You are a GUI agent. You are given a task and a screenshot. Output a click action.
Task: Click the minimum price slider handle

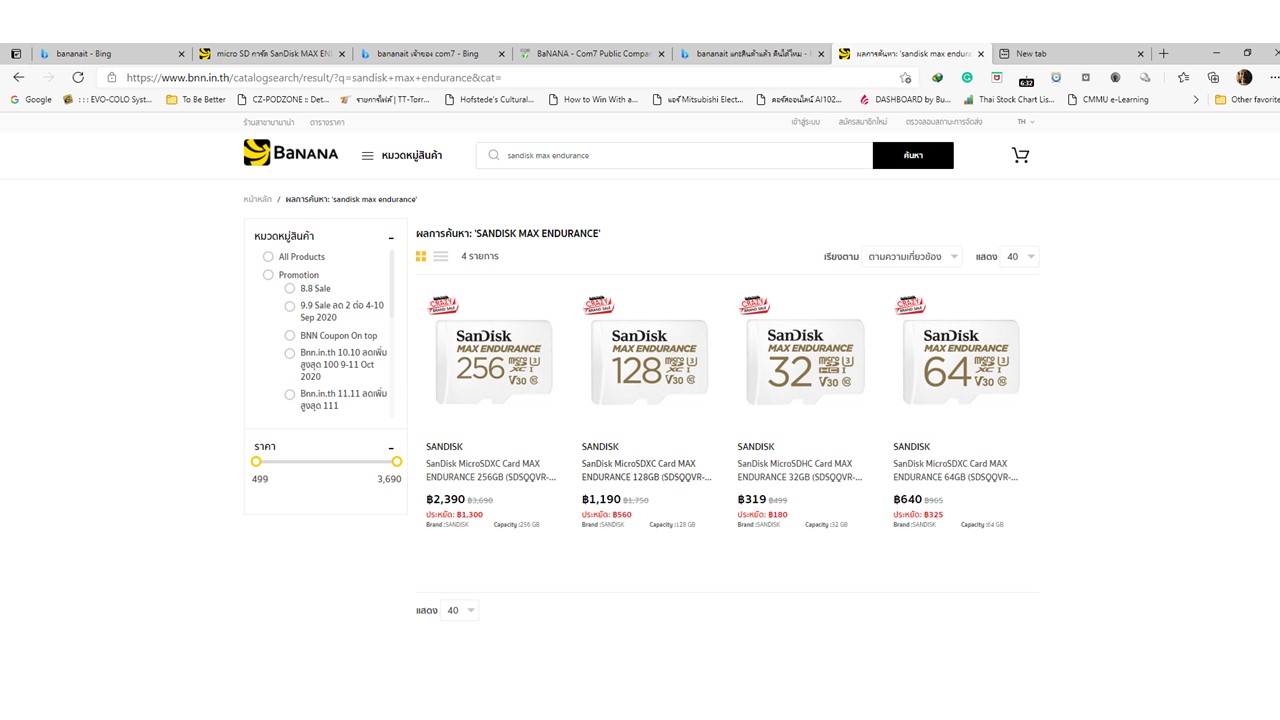pyautogui.click(x=256, y=461)
